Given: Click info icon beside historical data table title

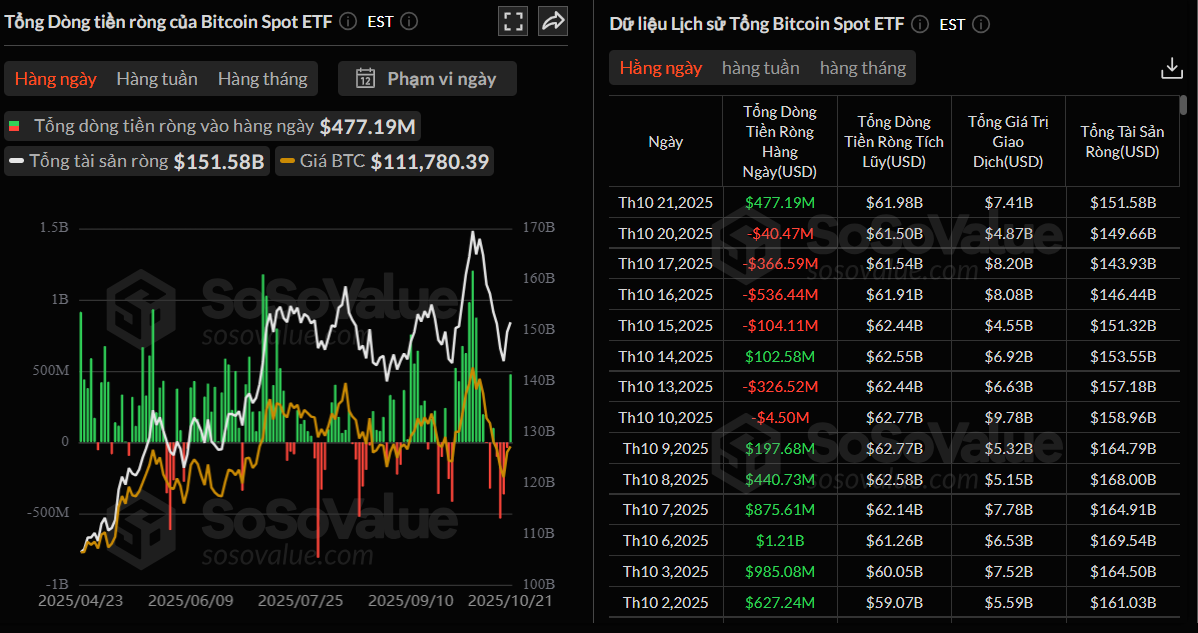Looking at the screenshot, I should pos(920,24).
